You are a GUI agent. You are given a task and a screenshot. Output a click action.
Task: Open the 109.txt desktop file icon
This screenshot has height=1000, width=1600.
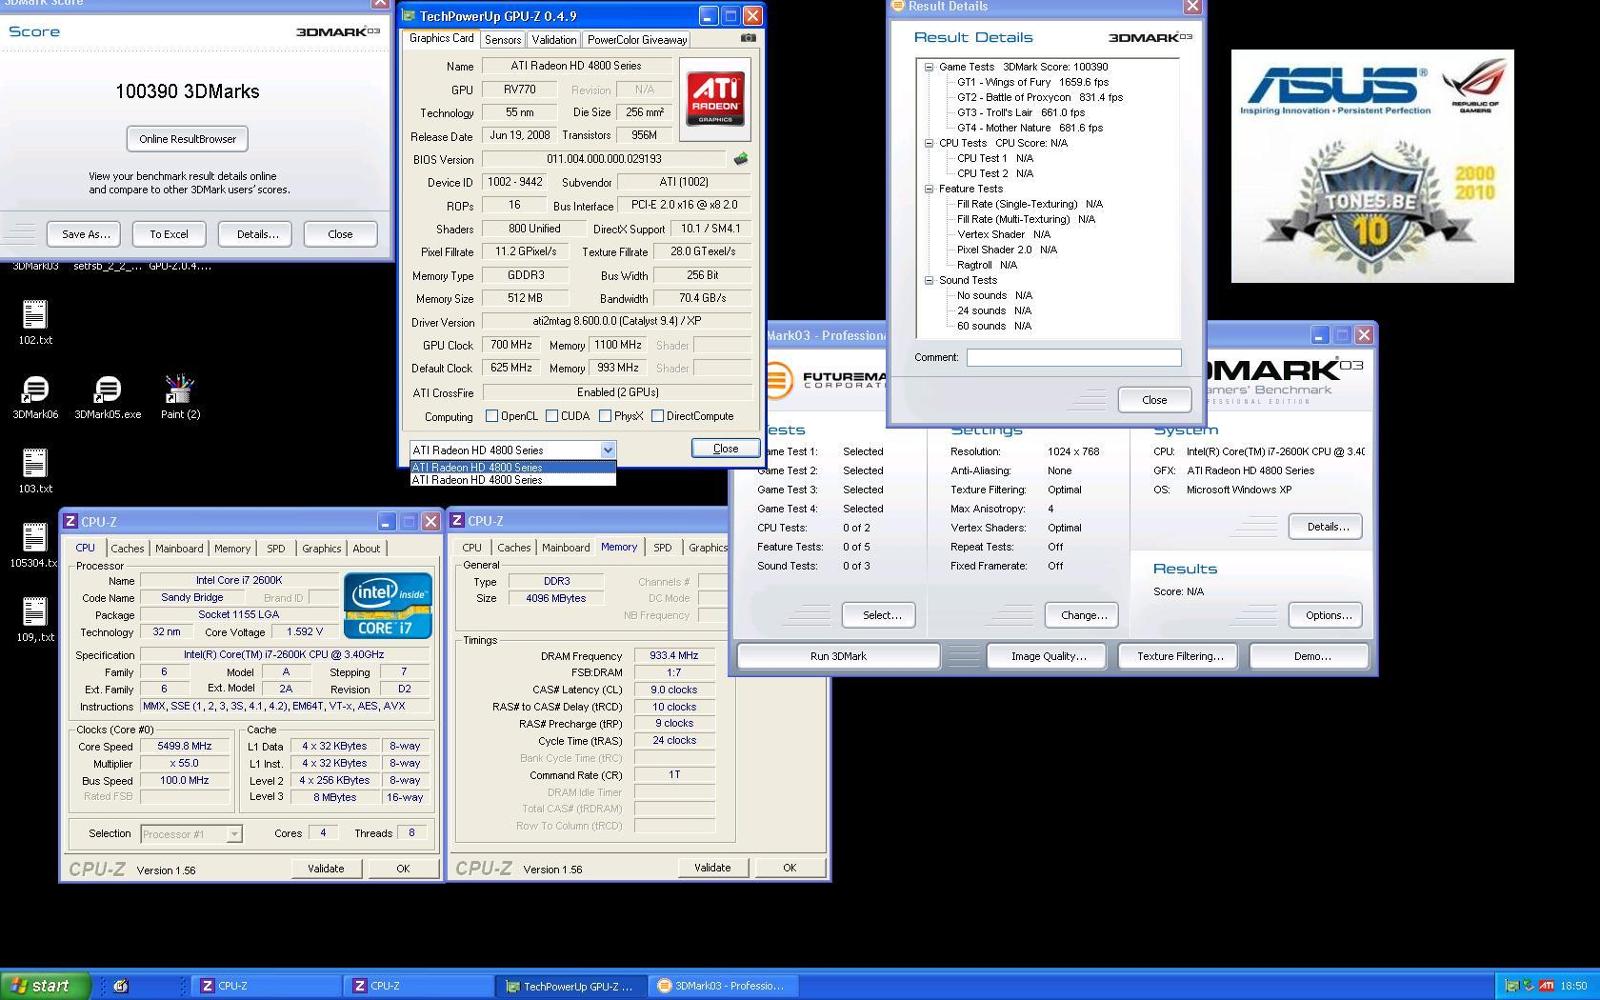[35, 619]
